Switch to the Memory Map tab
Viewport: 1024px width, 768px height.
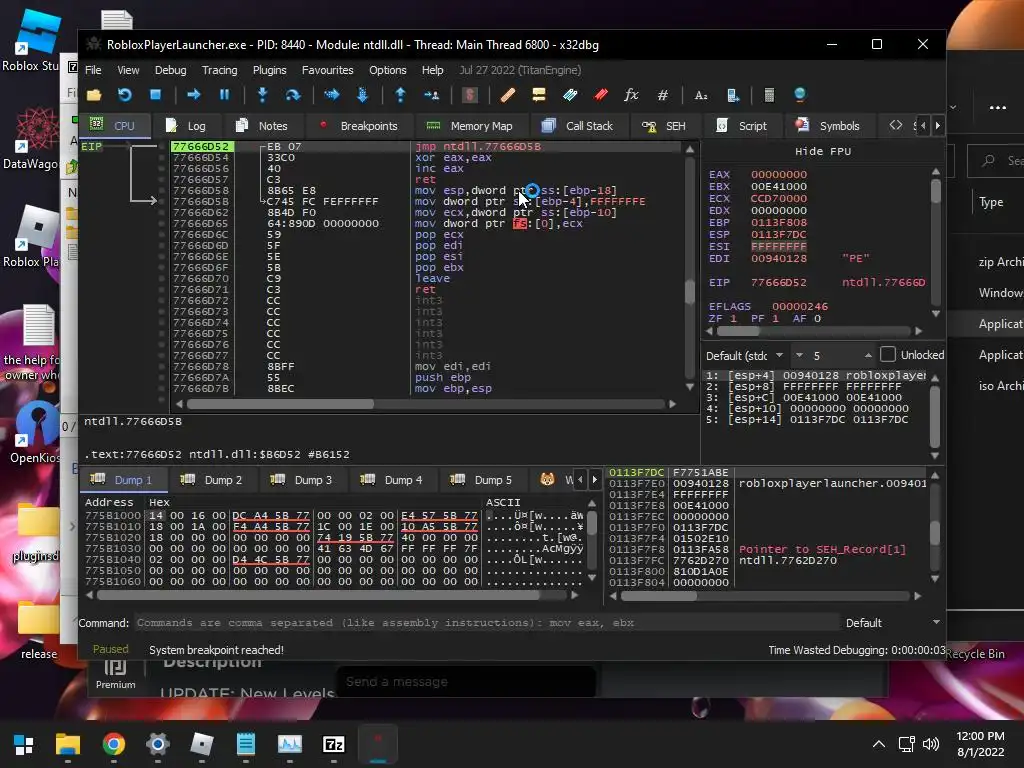pos(470,126)
